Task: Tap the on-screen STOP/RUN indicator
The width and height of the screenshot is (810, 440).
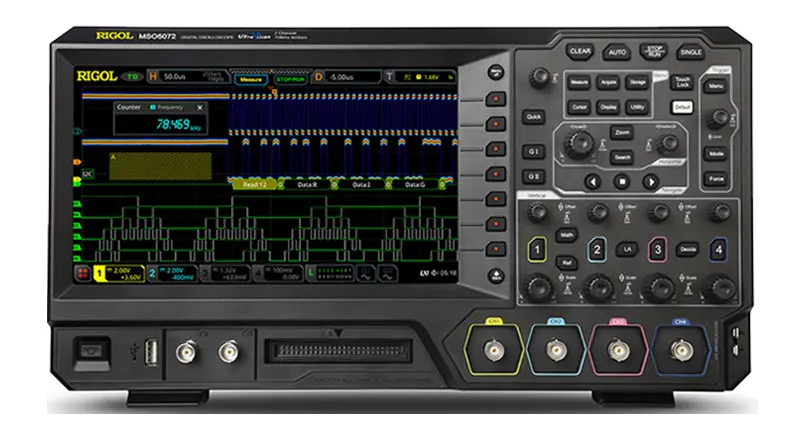Action: (290, 80)
